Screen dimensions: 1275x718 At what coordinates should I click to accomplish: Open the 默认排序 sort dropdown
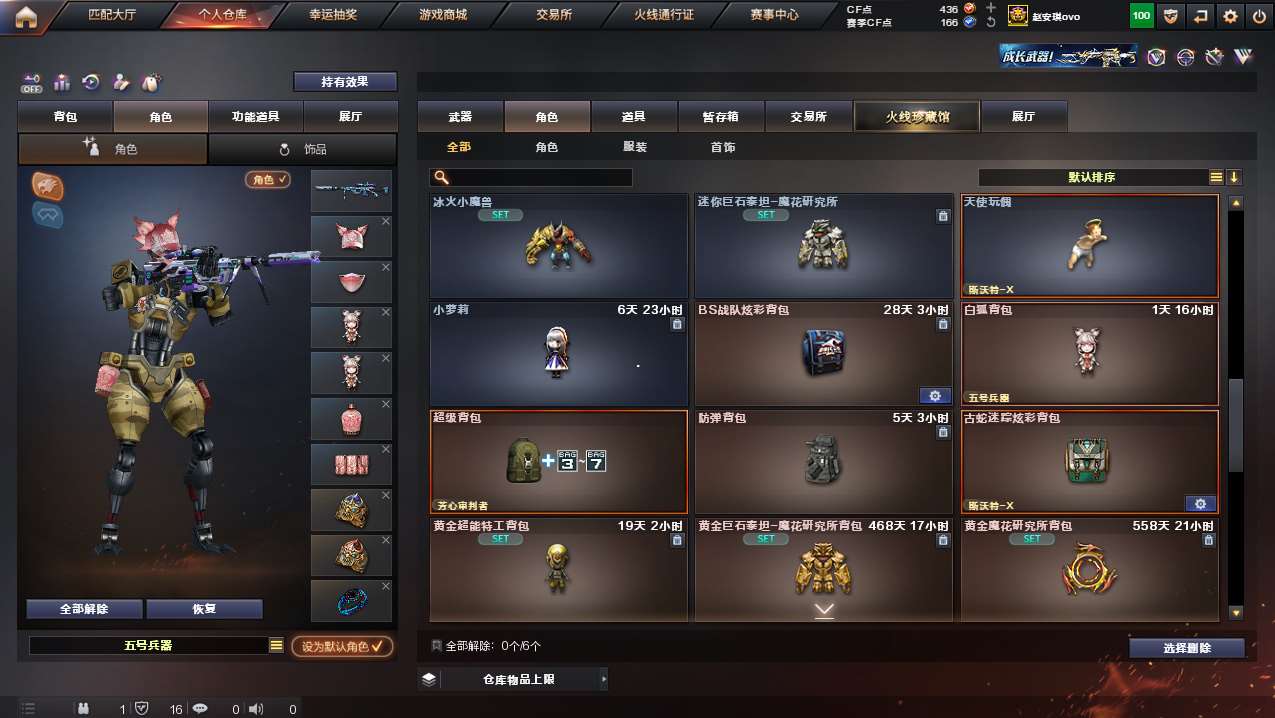pyautogui.click(x=1092, y=177)
